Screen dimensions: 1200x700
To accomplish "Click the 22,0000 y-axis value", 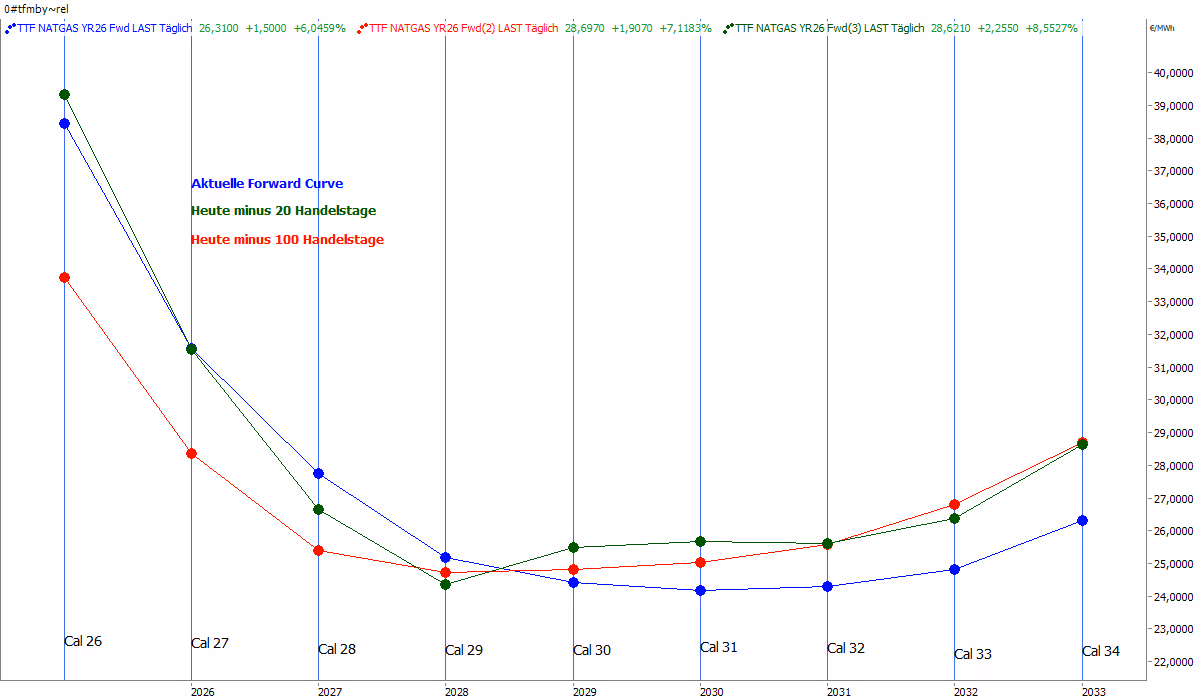I will click(1174, 662).
